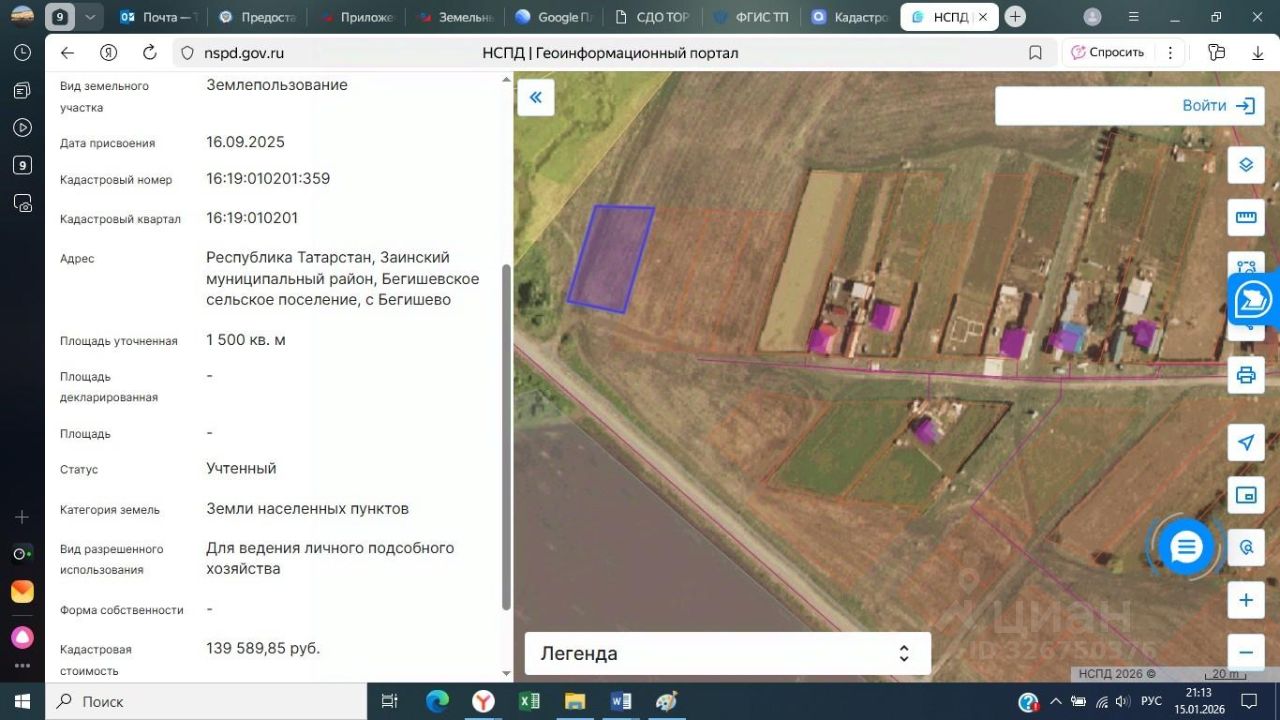
Task: Open the sidebar Alice assistant icon
Action: [x=22, y=637]
